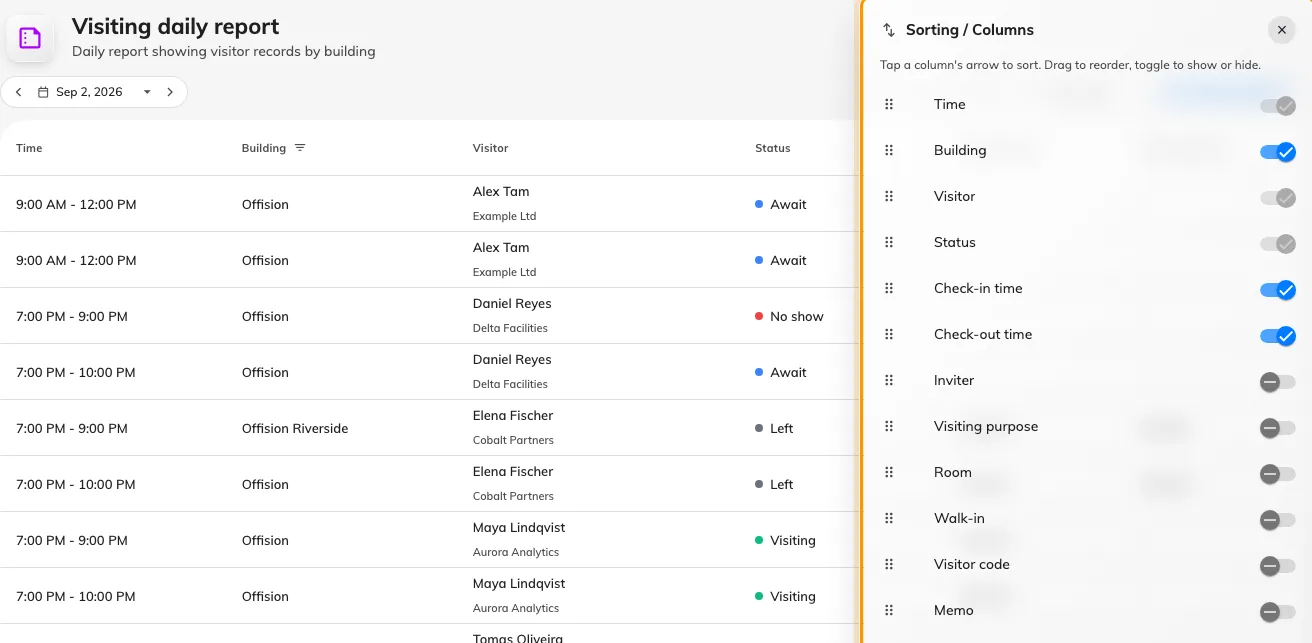Open the Sep 2, 2026 date picker dropdown
This screenshot has width=1312, height=643.
pos(95,92)
